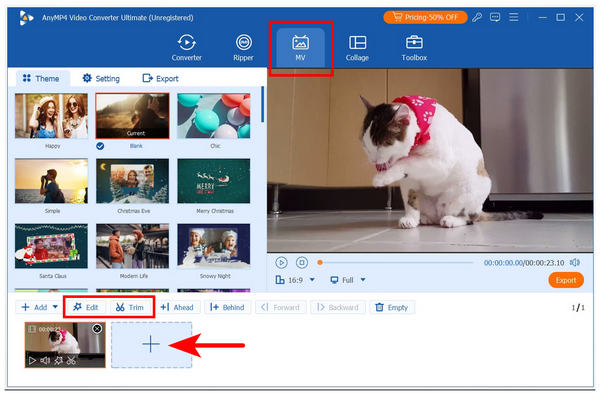
Task: Click the Pricing-50% OFF button
Action: click(x=425, y=17)
